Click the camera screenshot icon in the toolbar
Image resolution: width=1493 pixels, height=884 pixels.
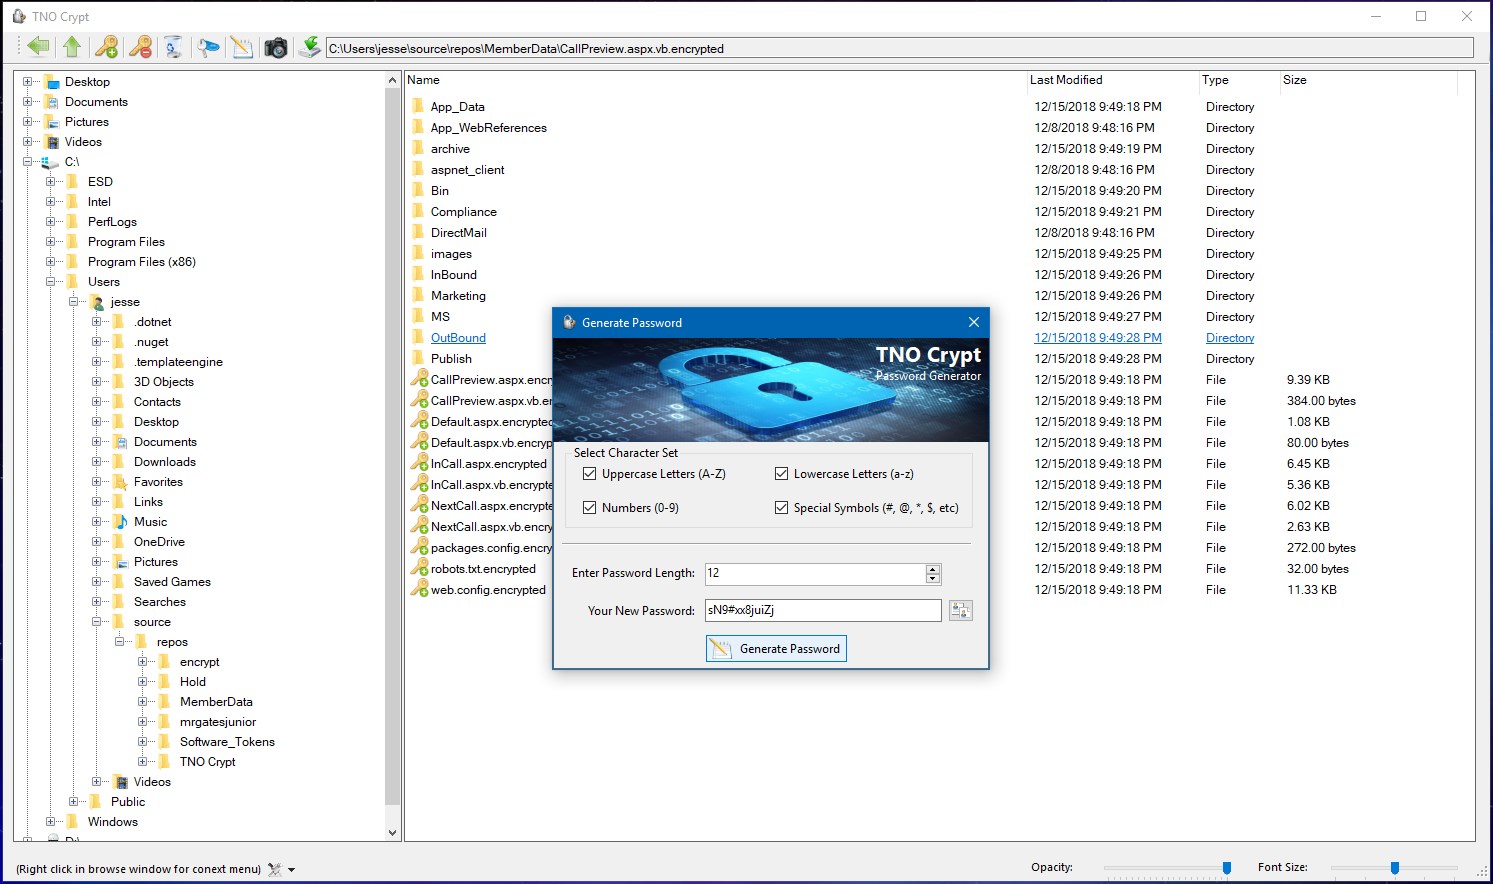tap(276, 46)
